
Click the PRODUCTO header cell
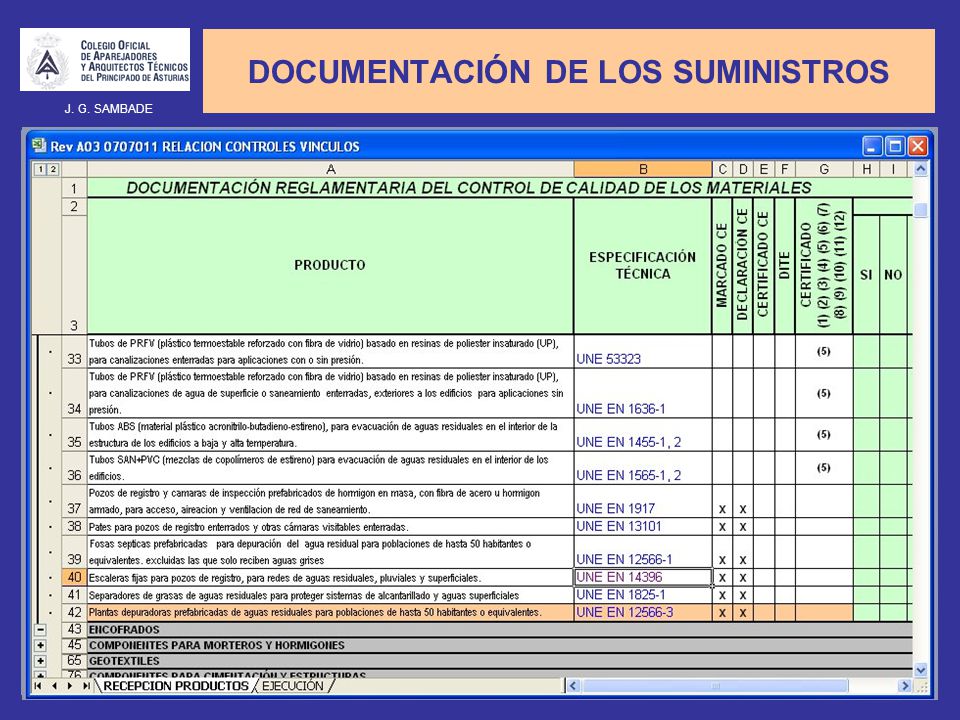330,265
